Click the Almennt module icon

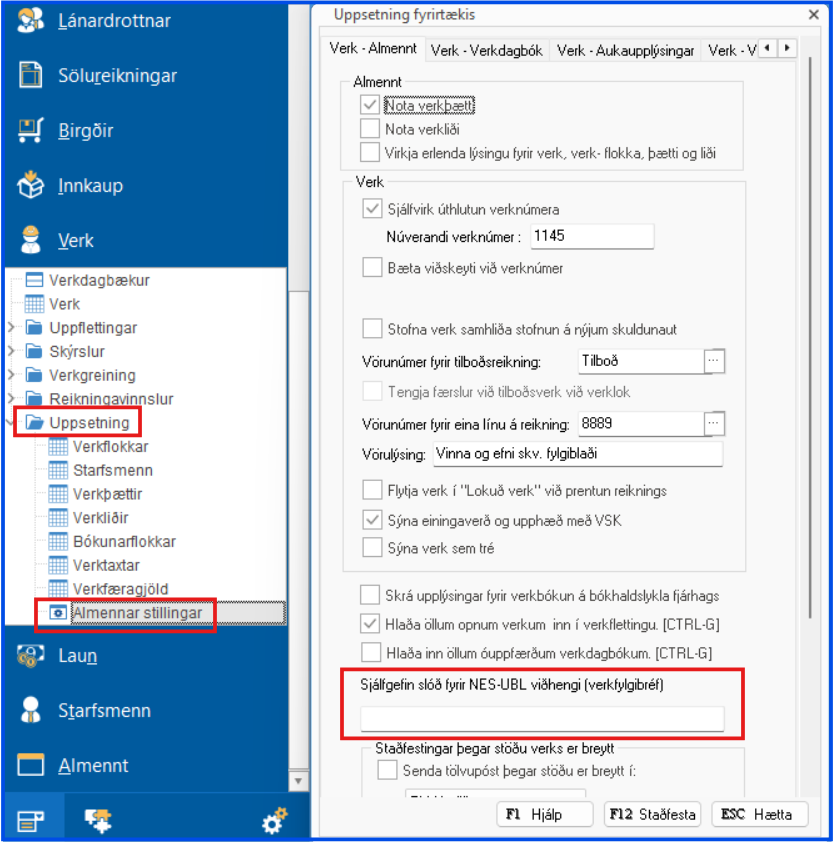(31, 766)
